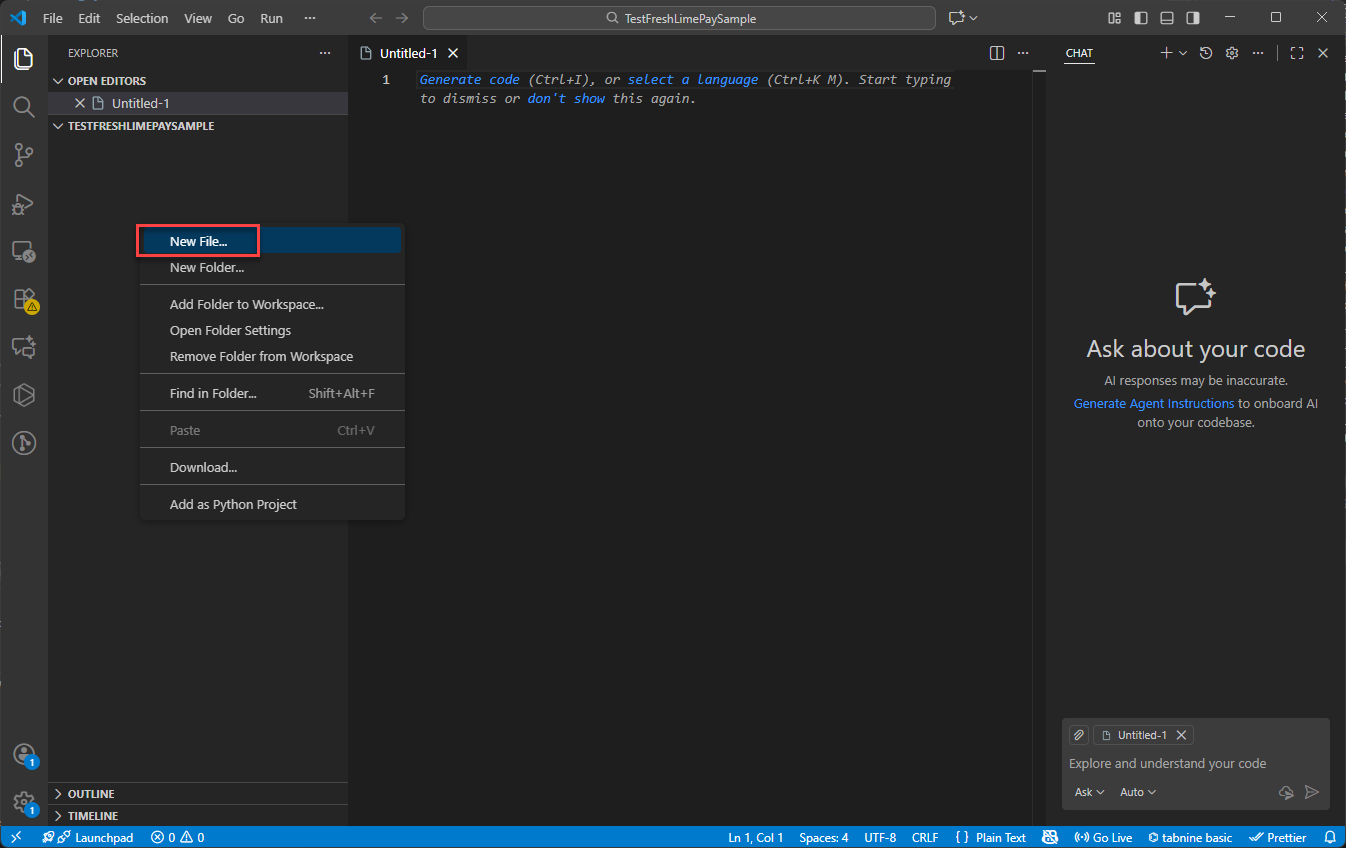1346x848 pixels.
Task: Click the Generate Agent Instructions link
Action: (1153, 403)
